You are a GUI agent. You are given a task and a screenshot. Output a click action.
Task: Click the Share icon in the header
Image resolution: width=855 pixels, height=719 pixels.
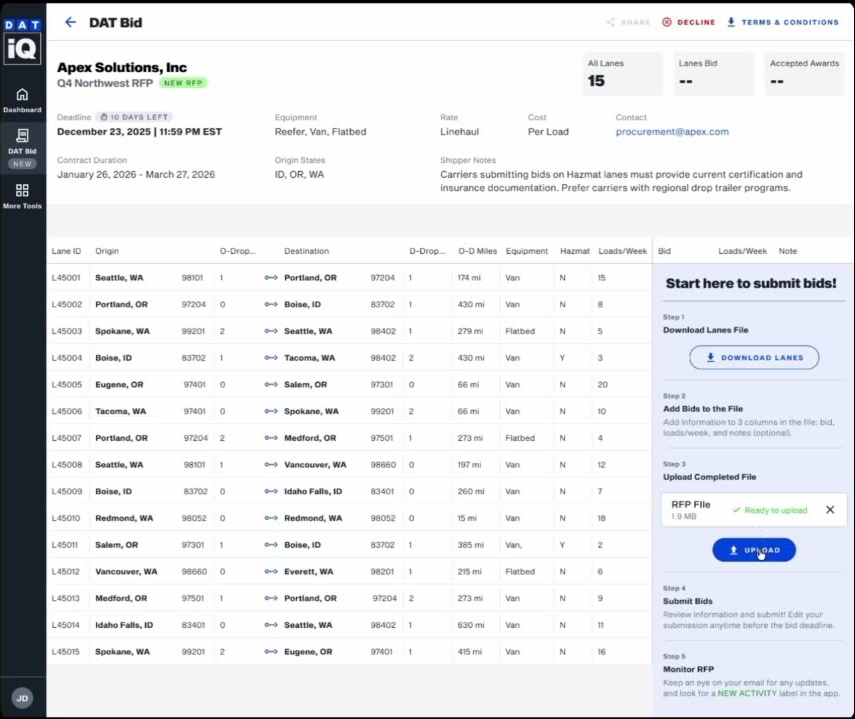pyautogui.click(x=610, y=22)
